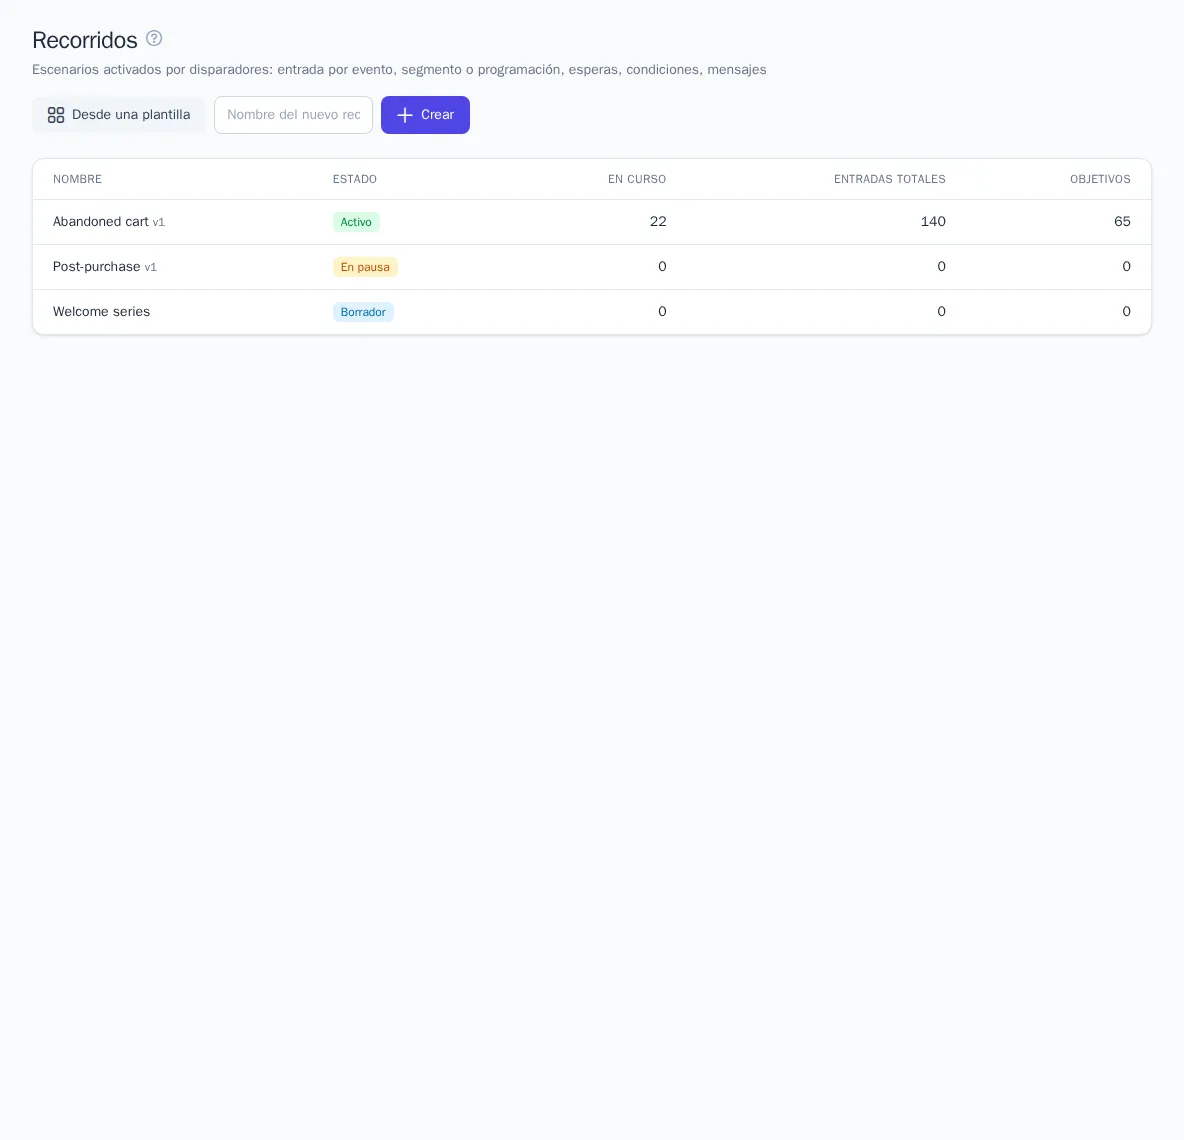Open the Abandoned cart journey
Image resolution: width=1184 pixels, height=1140 pixels.
point(100,222)
